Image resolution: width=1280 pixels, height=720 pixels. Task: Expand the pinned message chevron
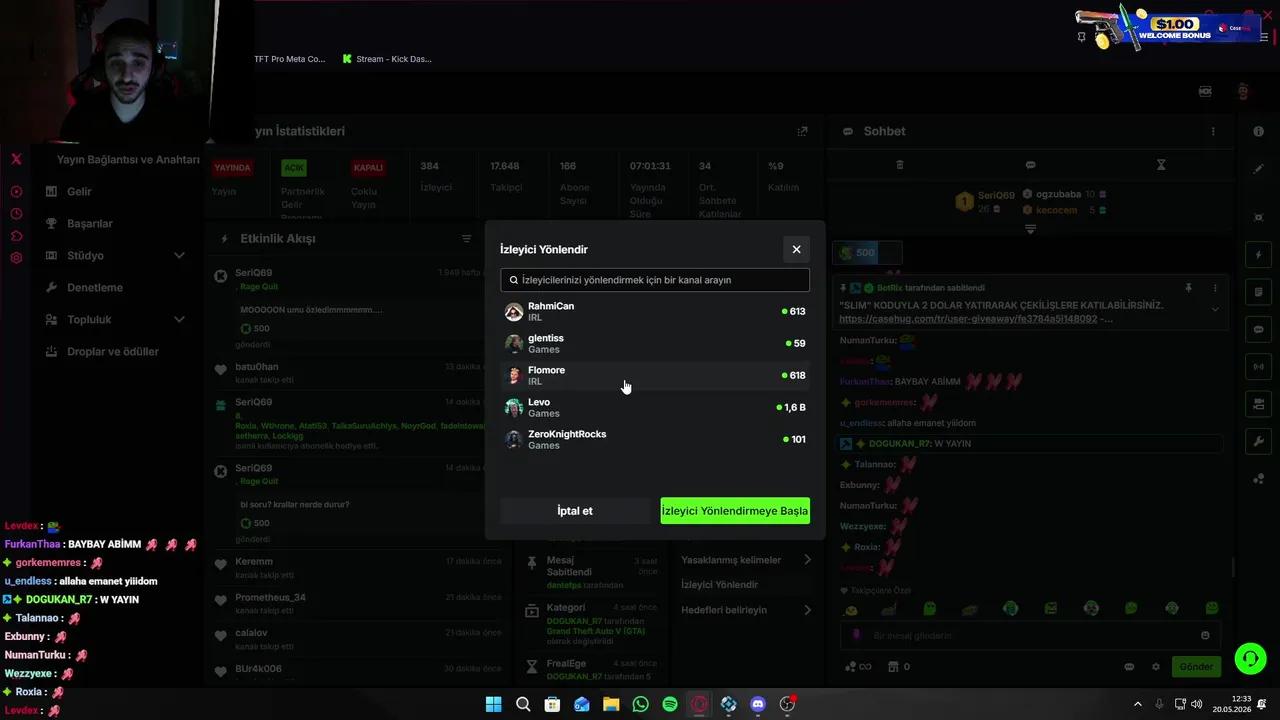pyautogui.click(x=1215, y=309)
